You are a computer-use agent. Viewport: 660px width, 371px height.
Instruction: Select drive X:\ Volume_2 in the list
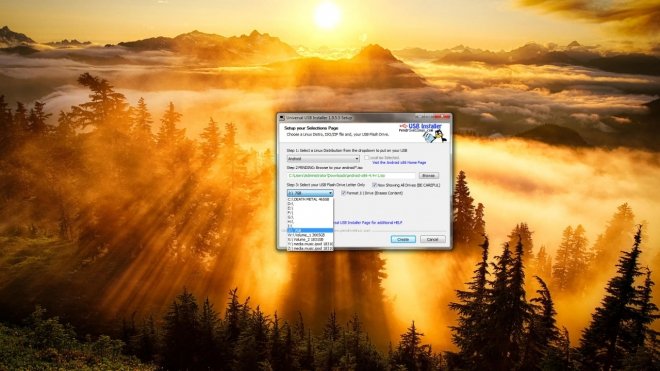310,239
